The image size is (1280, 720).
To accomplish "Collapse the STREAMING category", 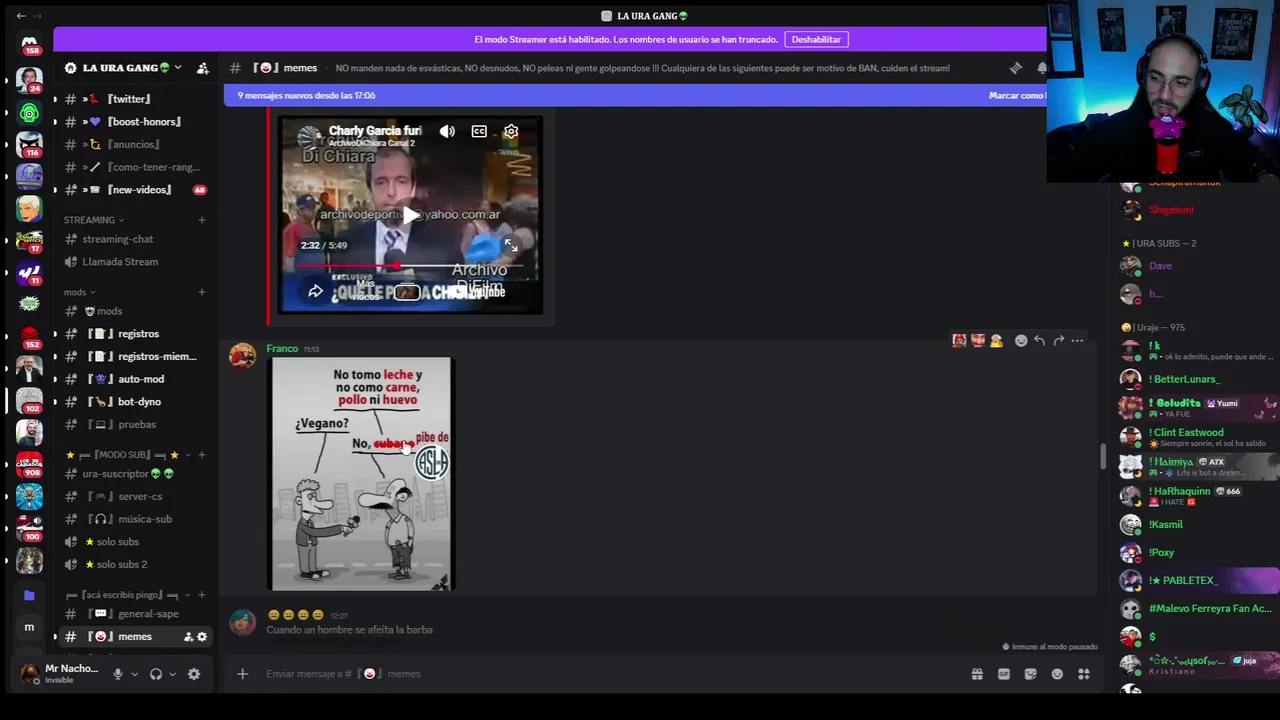I will click(x=94, y=220).
